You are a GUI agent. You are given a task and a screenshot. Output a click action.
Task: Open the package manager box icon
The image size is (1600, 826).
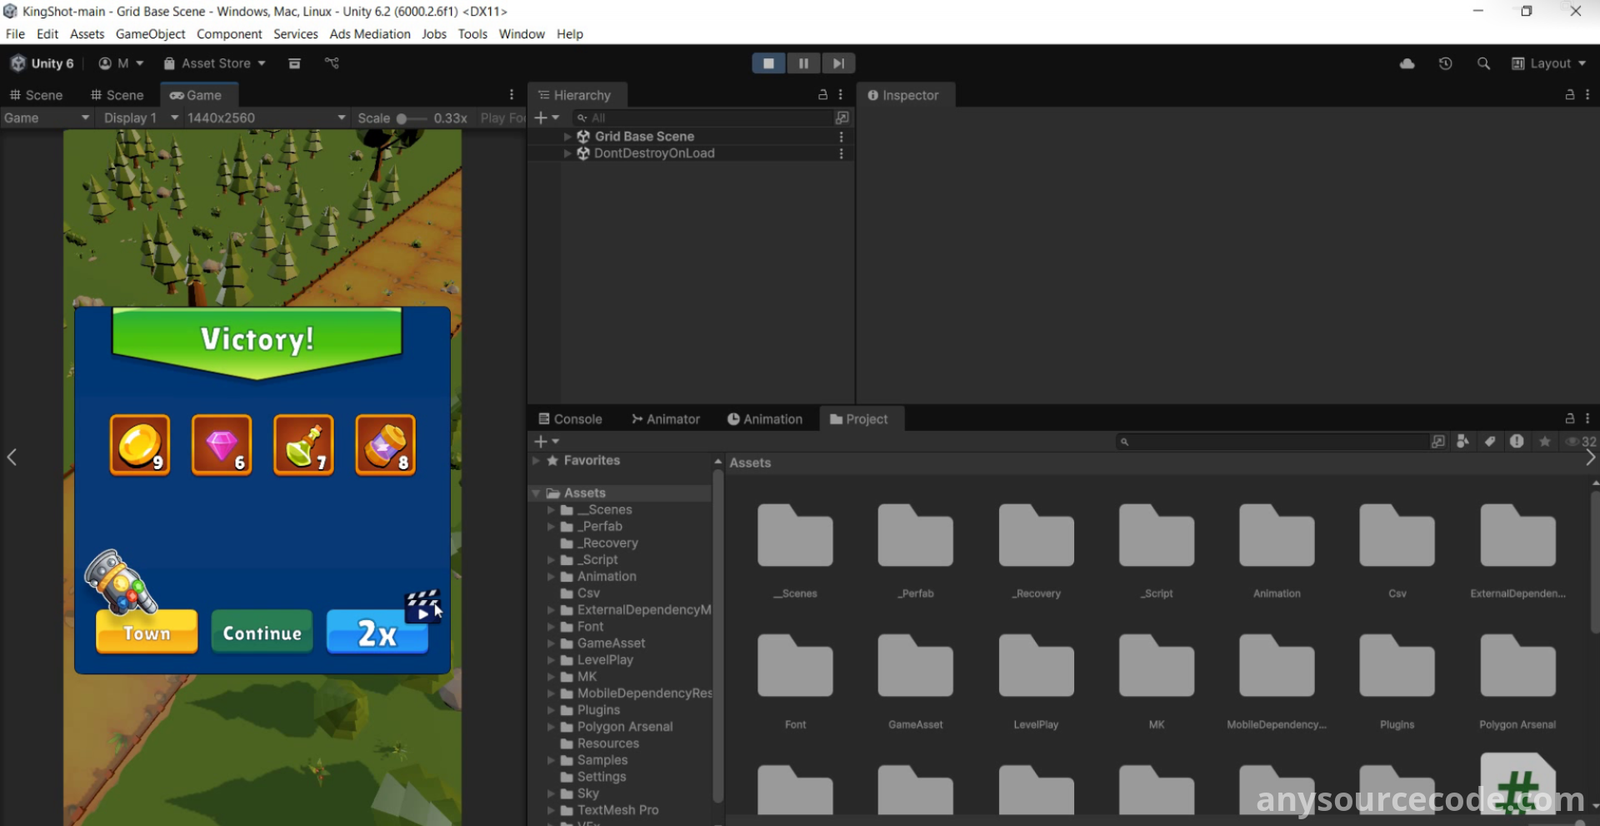[294, 63]
